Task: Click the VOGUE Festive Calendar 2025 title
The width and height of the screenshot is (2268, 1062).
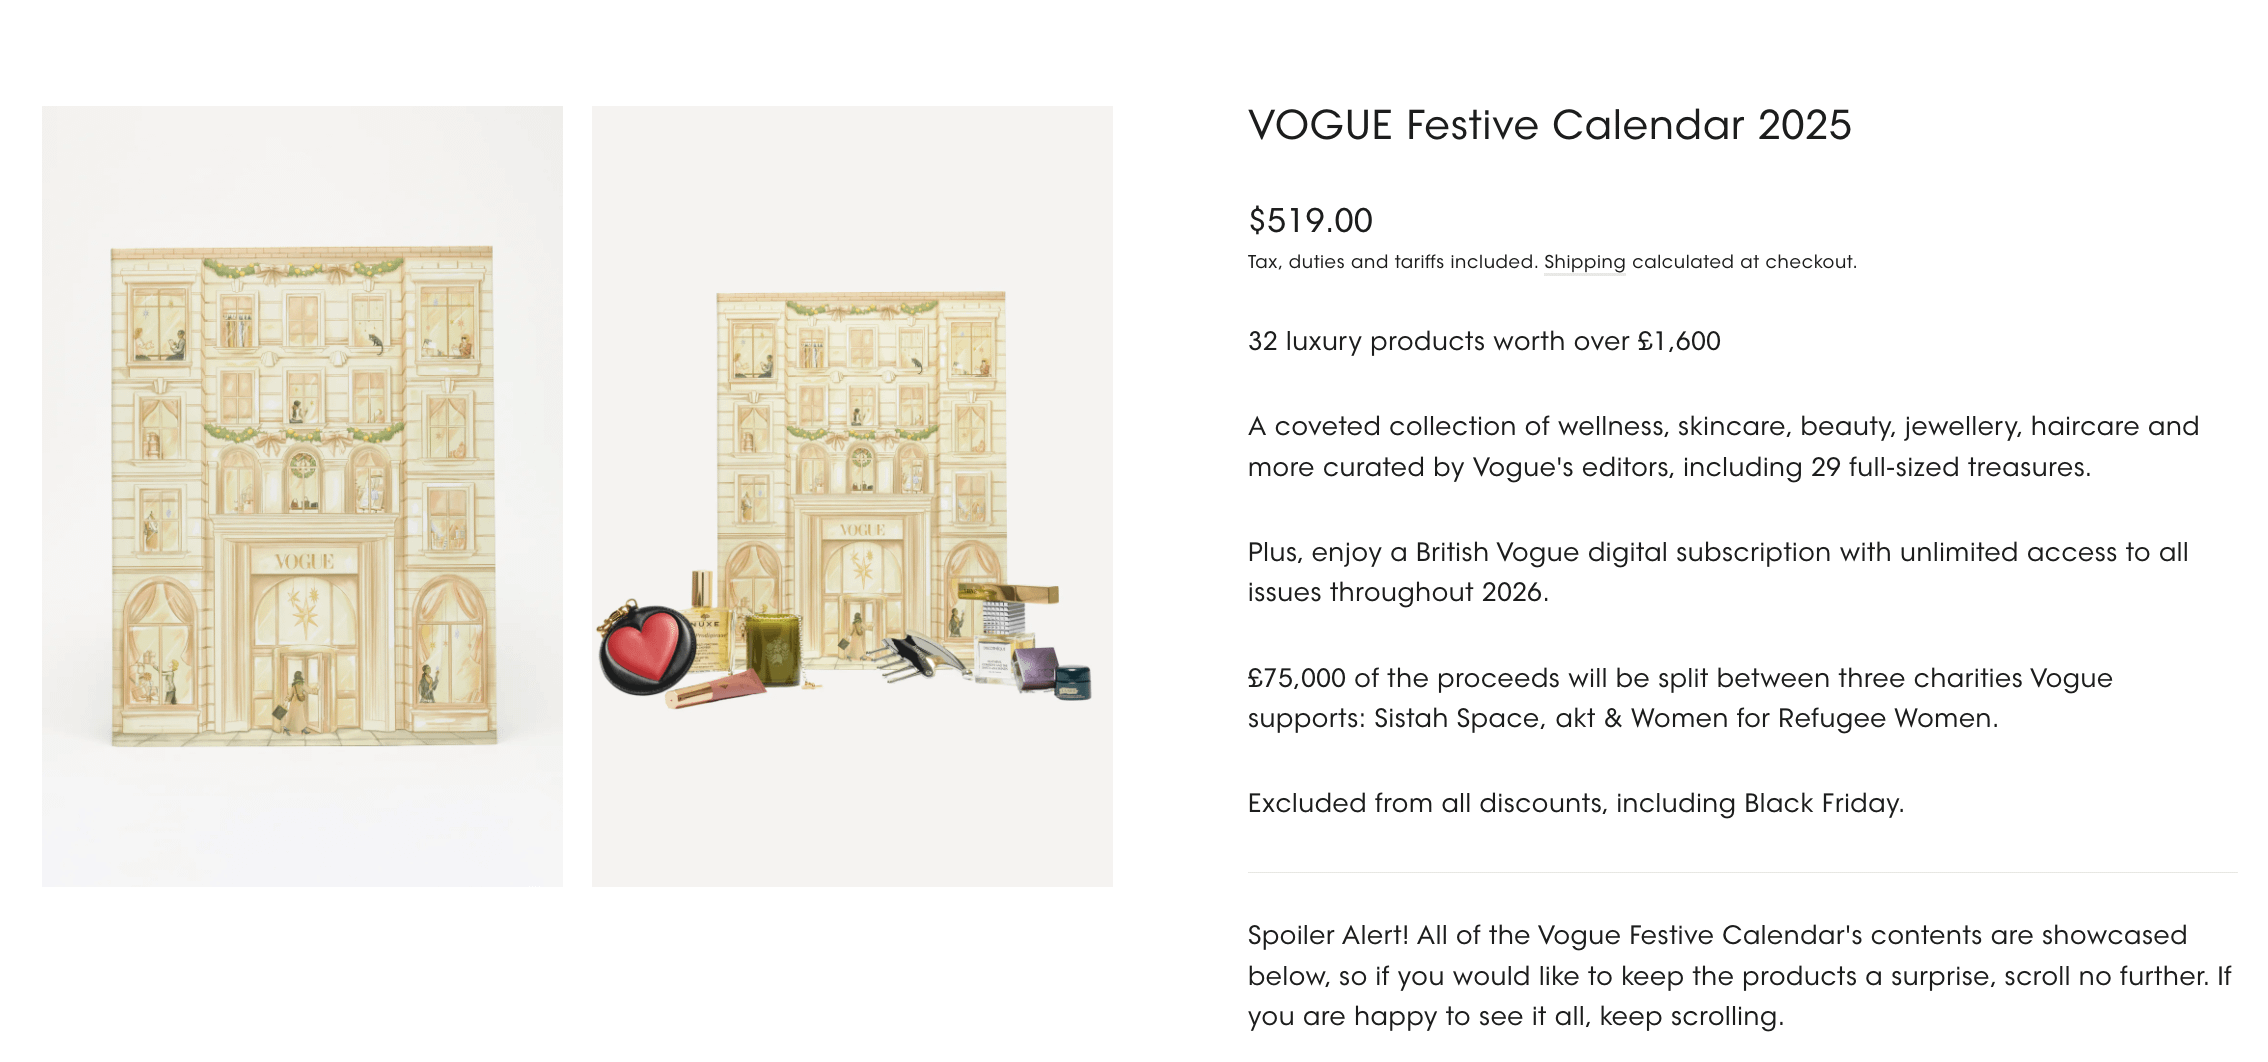Action: (1549, 125)
